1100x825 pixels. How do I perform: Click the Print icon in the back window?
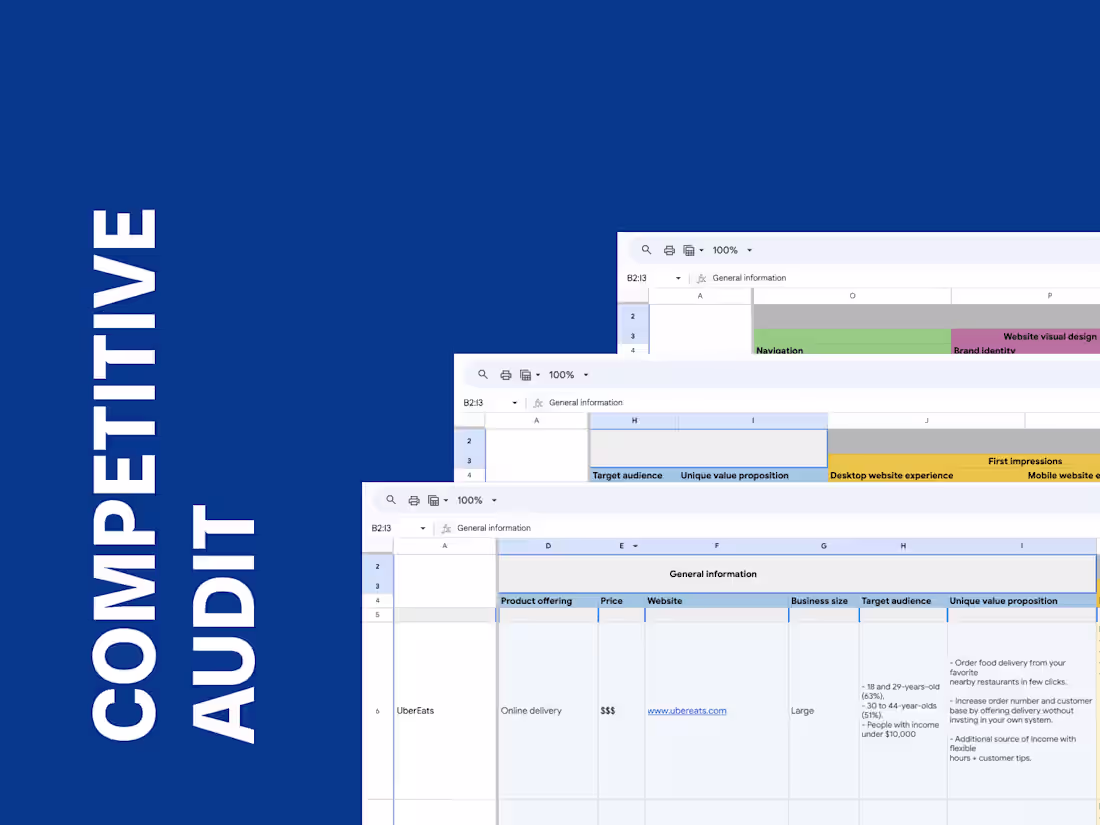[x=669, y=250]
